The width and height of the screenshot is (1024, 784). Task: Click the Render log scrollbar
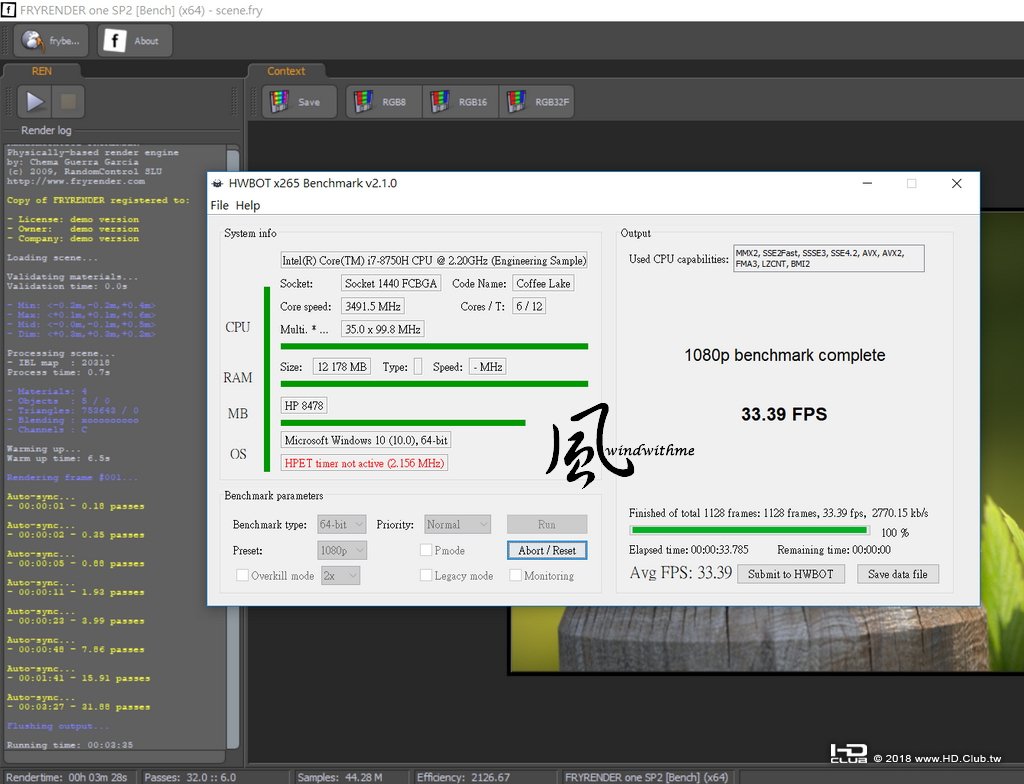232,448
